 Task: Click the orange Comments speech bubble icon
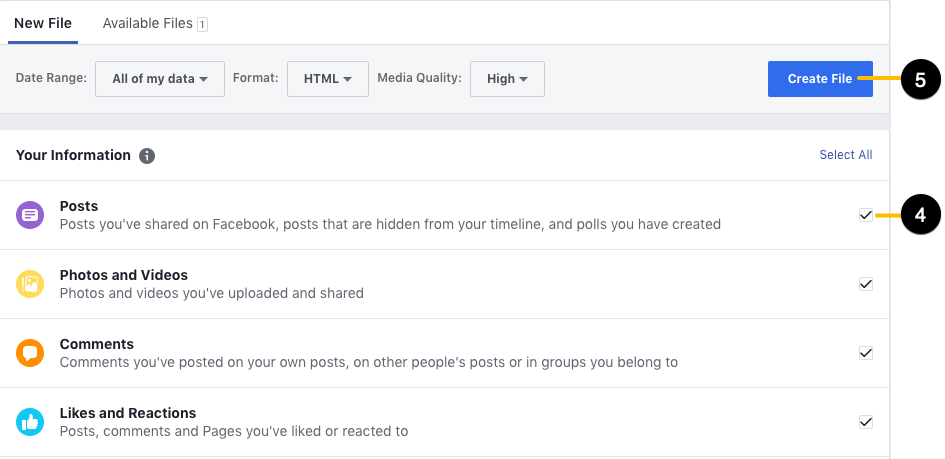30,353
